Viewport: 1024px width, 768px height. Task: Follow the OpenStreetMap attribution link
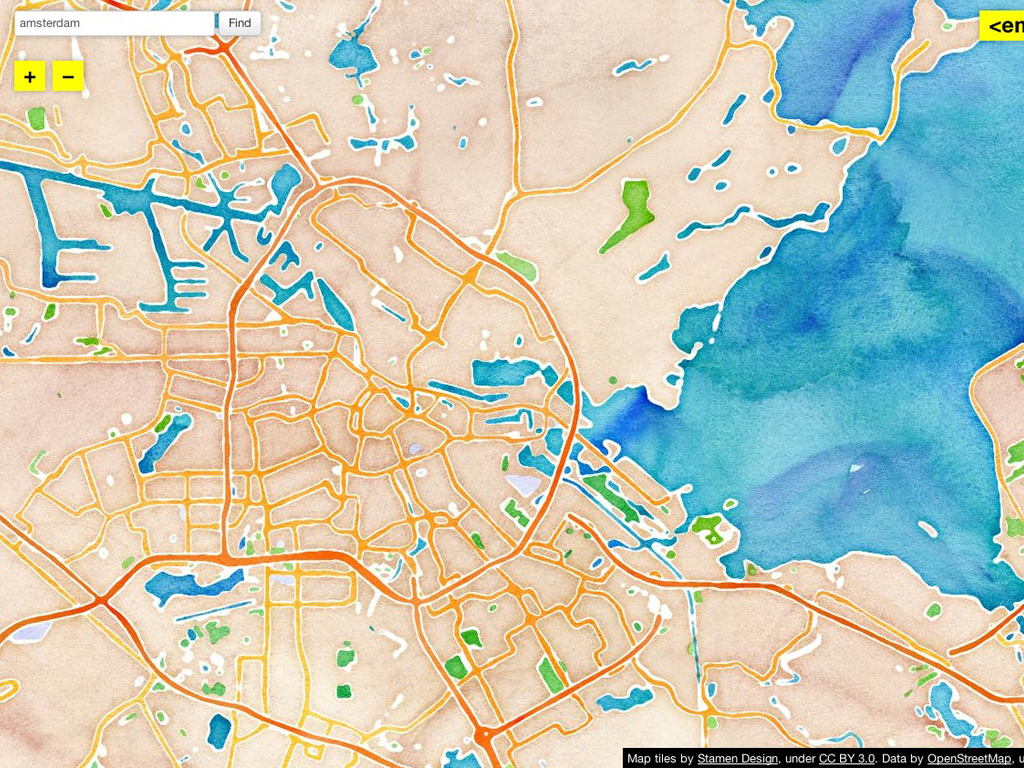[x=968, y=759]
